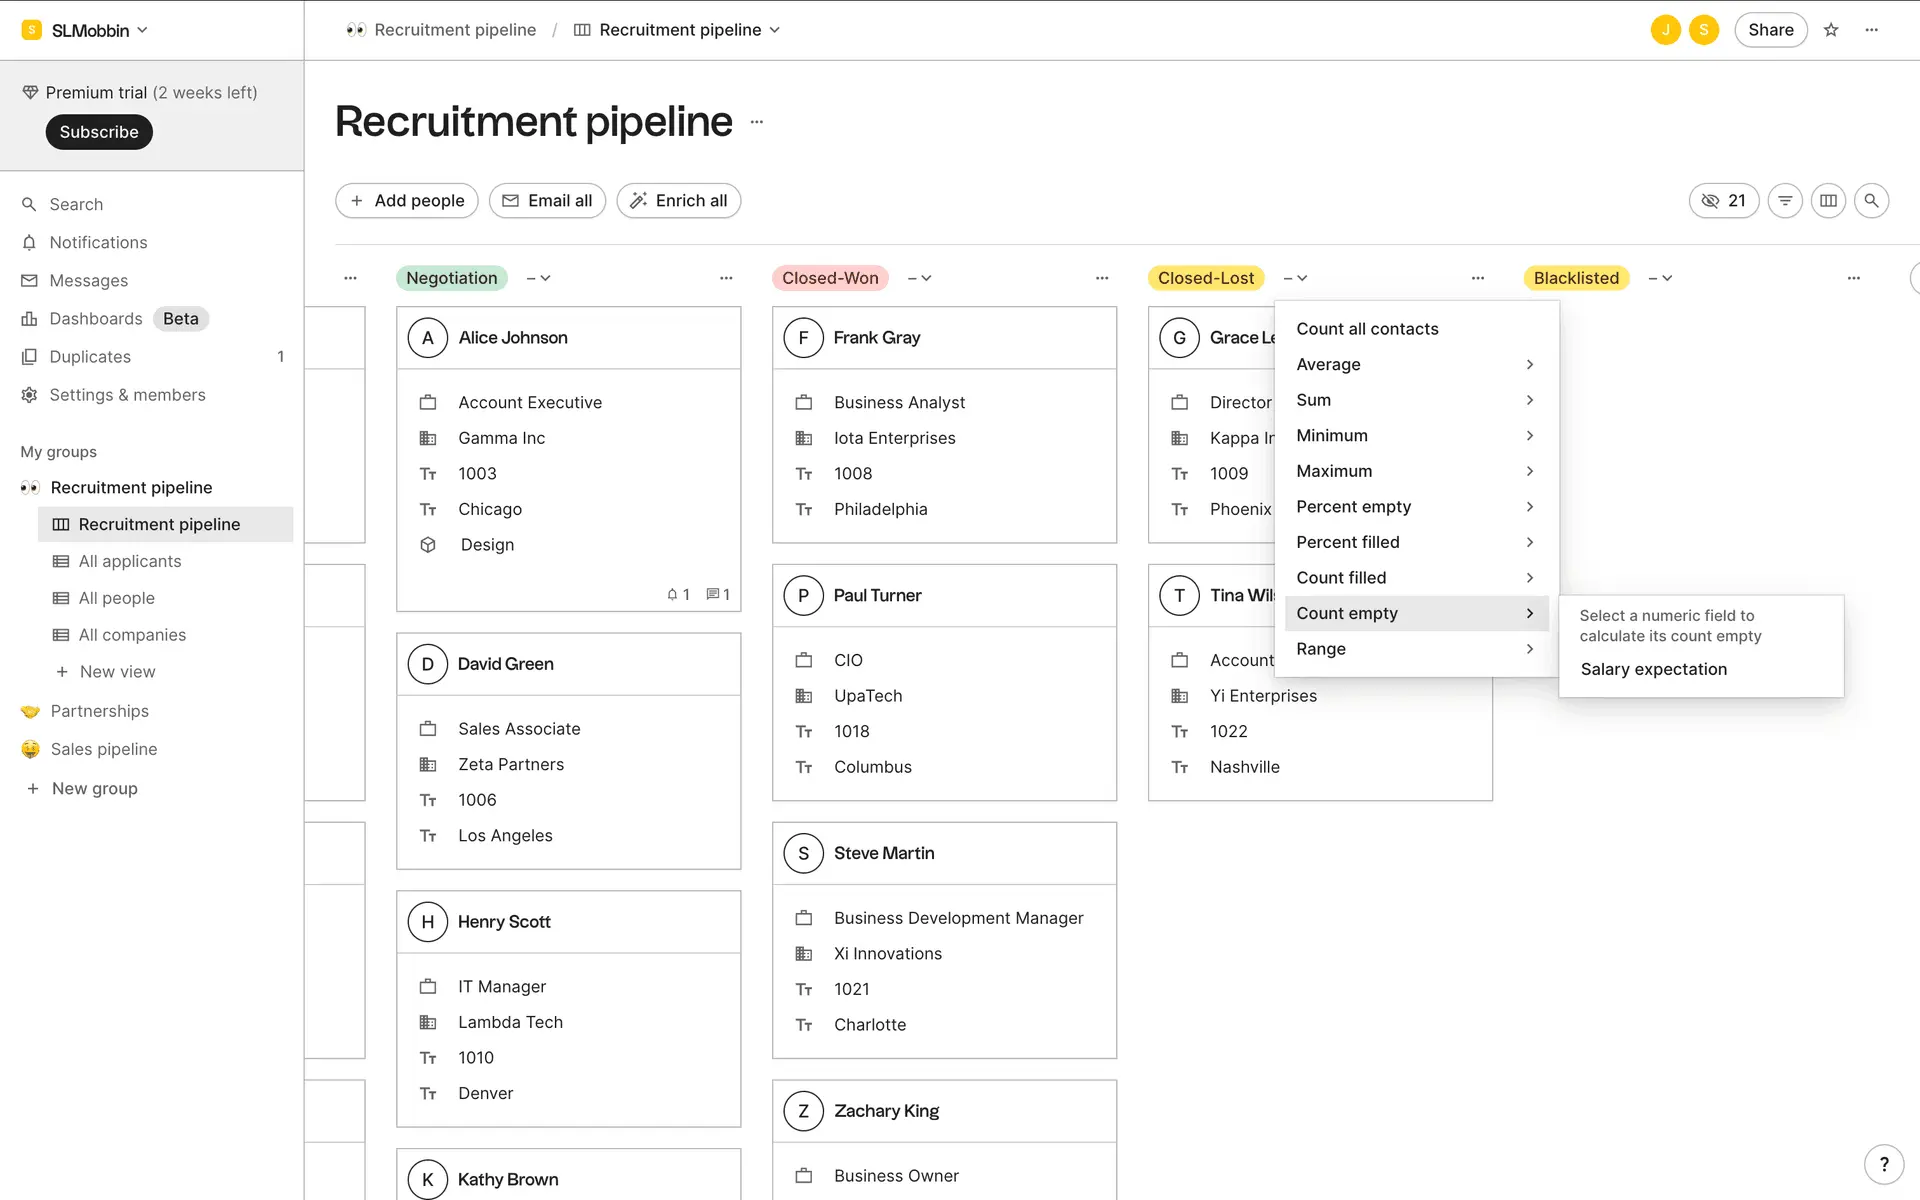Open the filter icon in the toolbar
The height and width of the screenshot is (1200, 1920).
click(x=1785, y=201)
